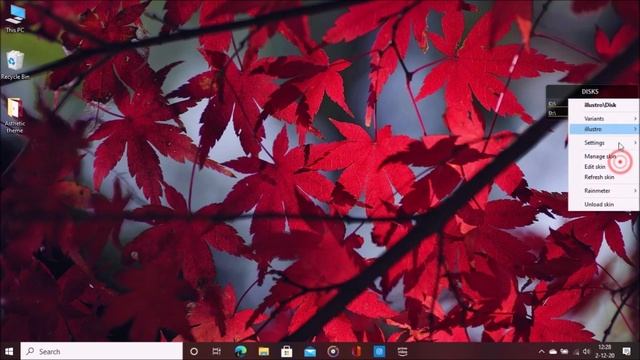Click the C:\ drive row in DISKS
Image resolution: width=640 pixels, height=360 pixels.
point(558,104)
